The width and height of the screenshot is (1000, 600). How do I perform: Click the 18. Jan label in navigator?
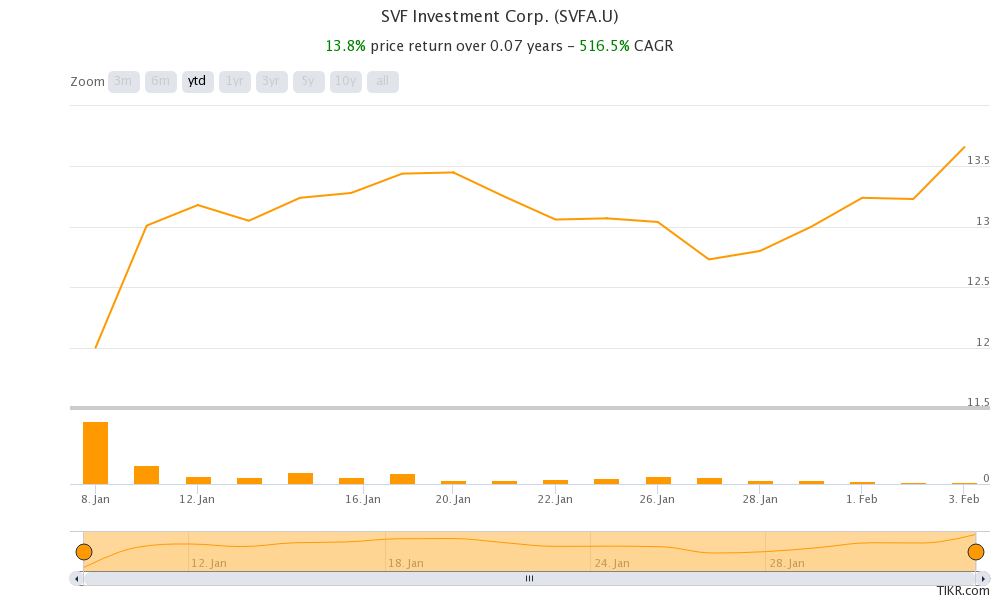click(x=406, y=564)
